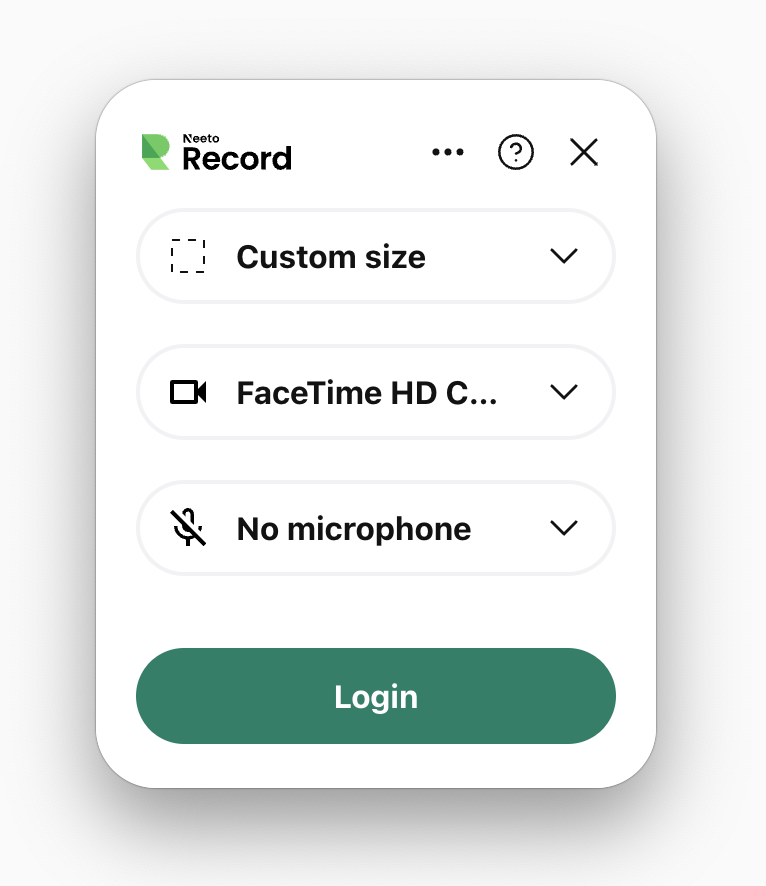Click the "Record" wordmark in the header
Image resolution: width=766 pixels, height=886 pixels.
coord(237,158)
